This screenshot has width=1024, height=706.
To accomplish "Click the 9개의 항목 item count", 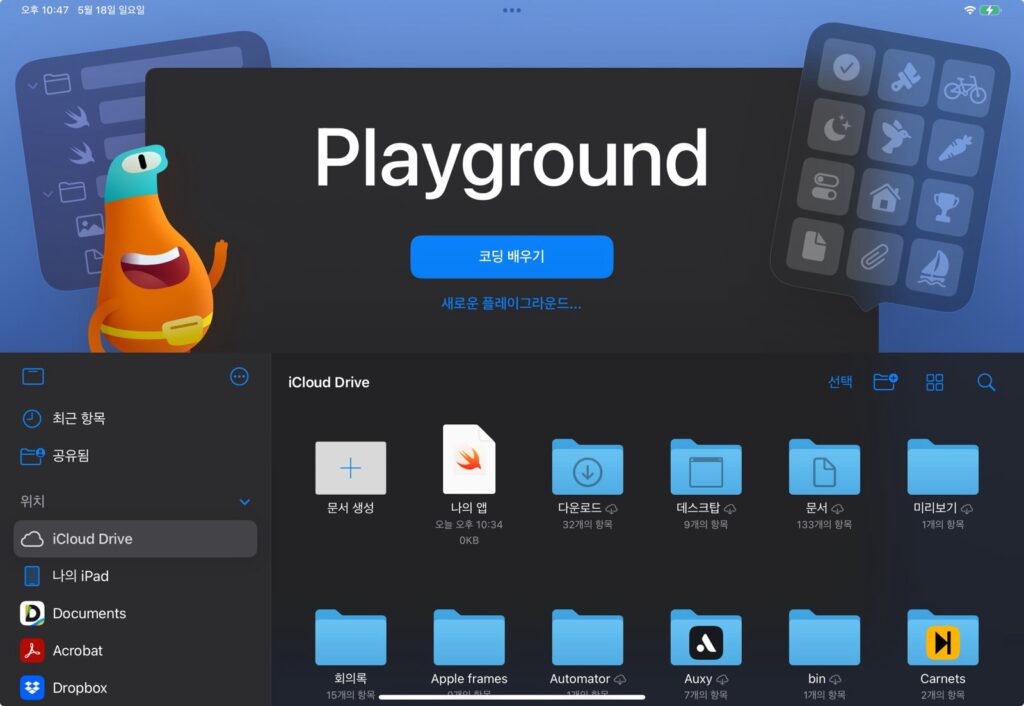I will point(705,524).
